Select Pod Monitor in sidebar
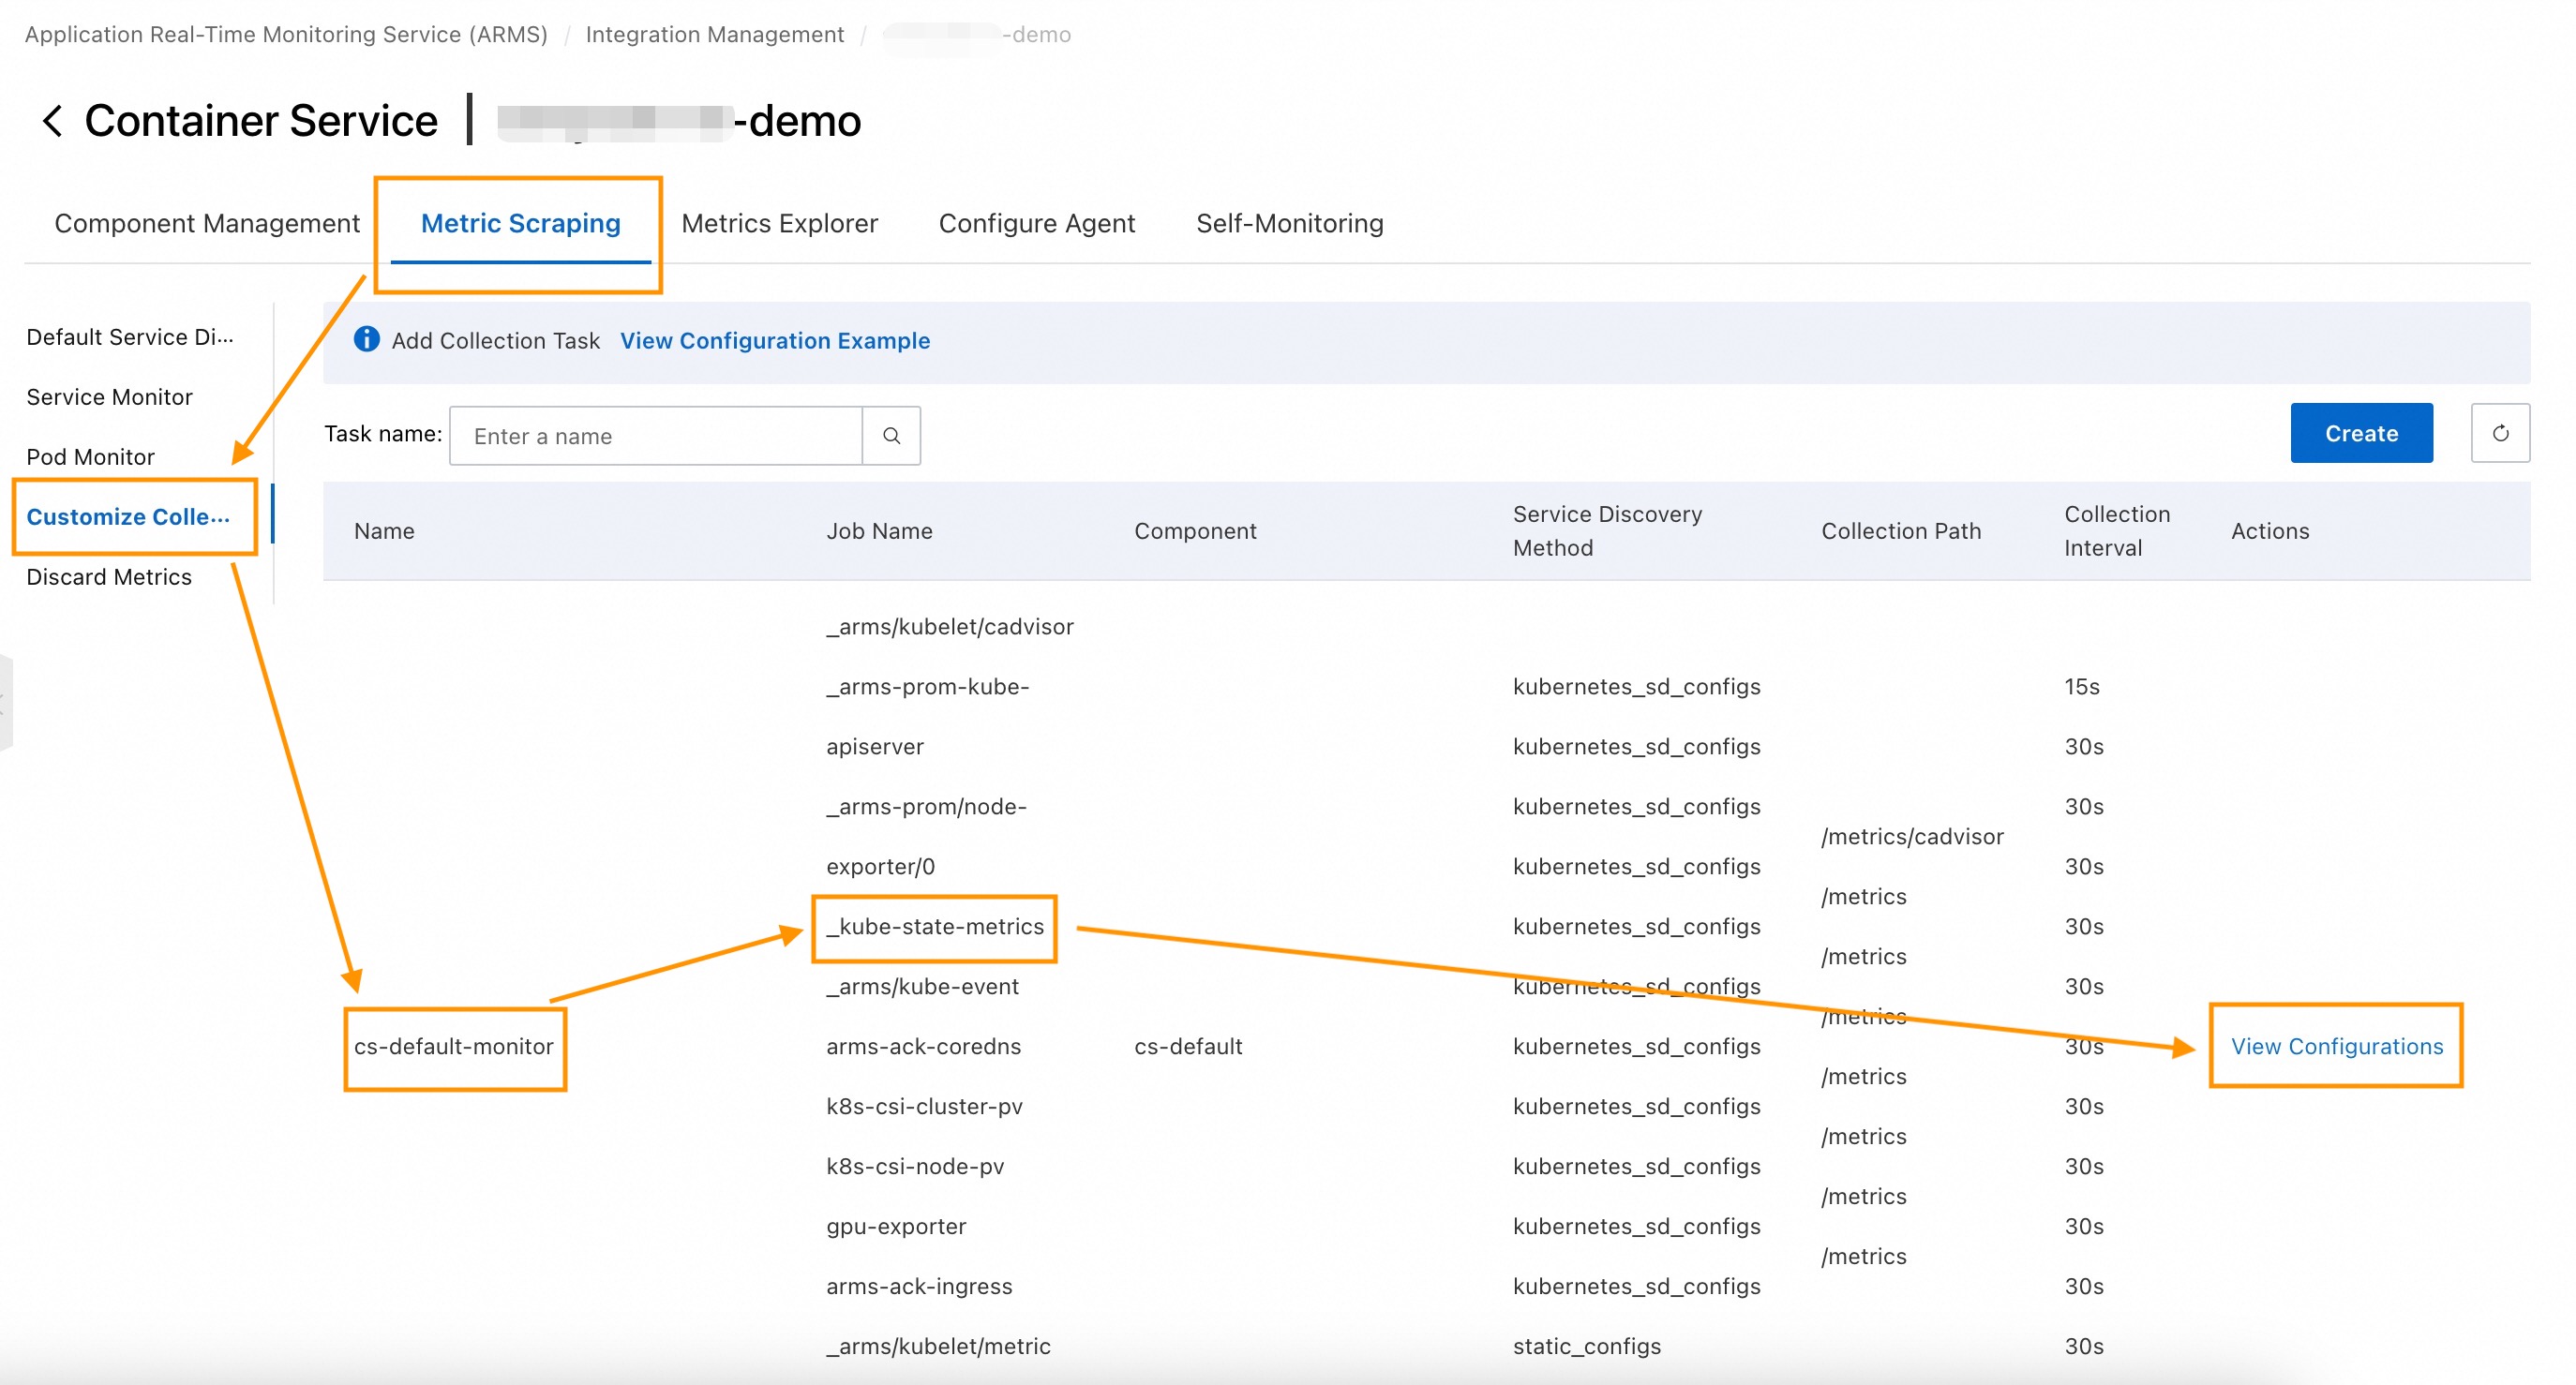The image size is (2576, 1385). point(90,457)
